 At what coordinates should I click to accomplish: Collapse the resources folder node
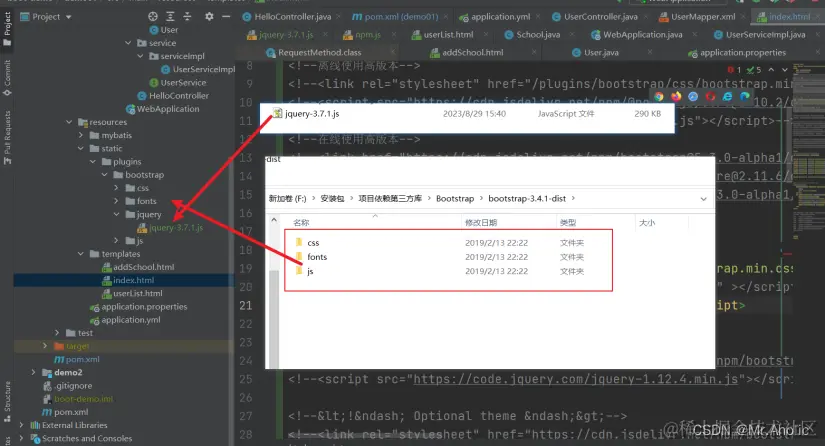point(69,121)
